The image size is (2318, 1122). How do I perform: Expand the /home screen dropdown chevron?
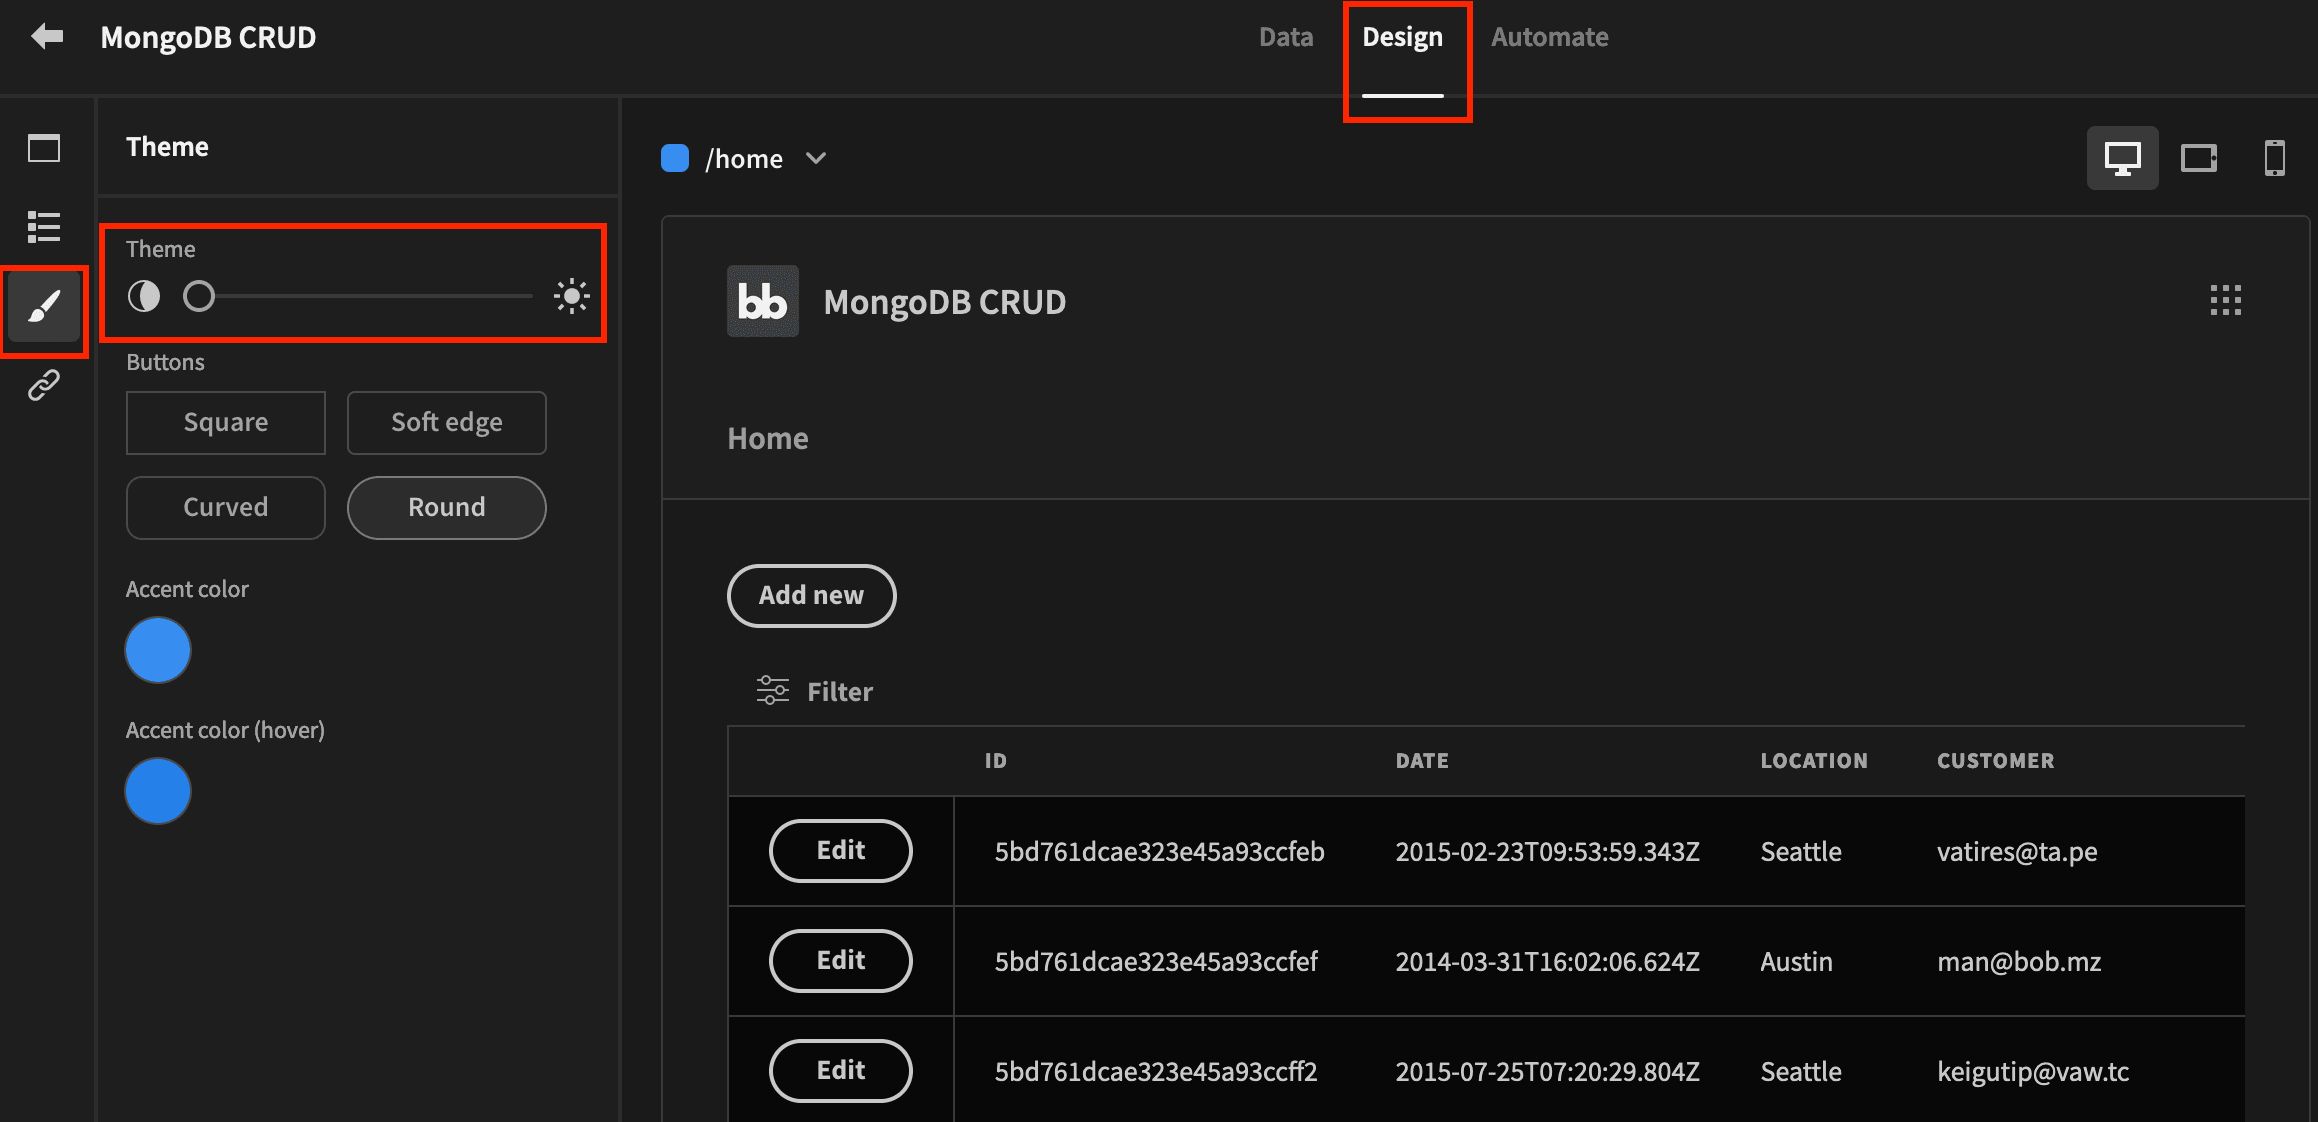click(816, 158)
